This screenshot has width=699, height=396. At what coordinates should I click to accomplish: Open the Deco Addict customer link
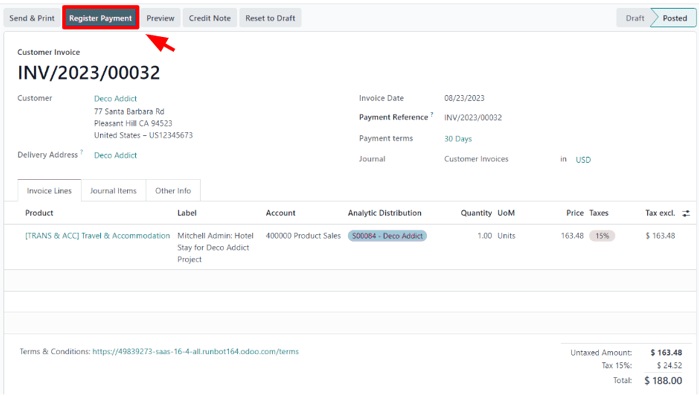click(x=115, y=99)
